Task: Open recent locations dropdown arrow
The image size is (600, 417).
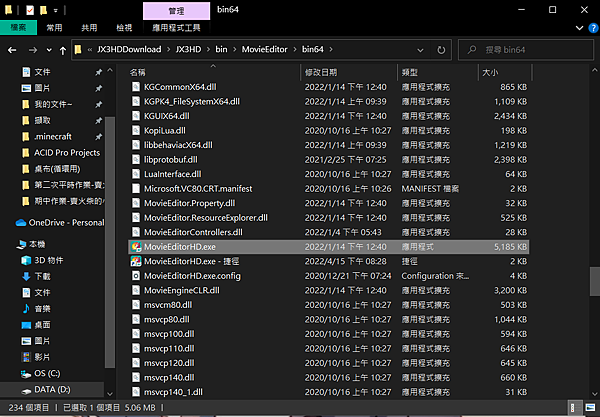Action: coord(49,50)
